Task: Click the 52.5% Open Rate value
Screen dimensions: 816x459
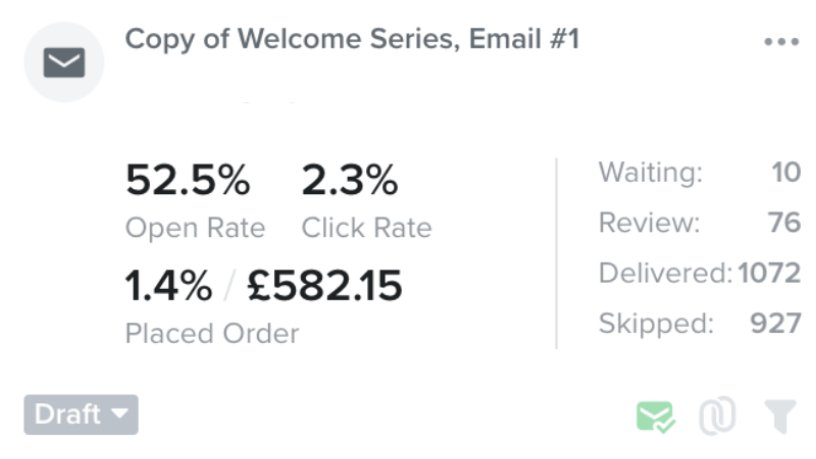Action: (188, 180)
